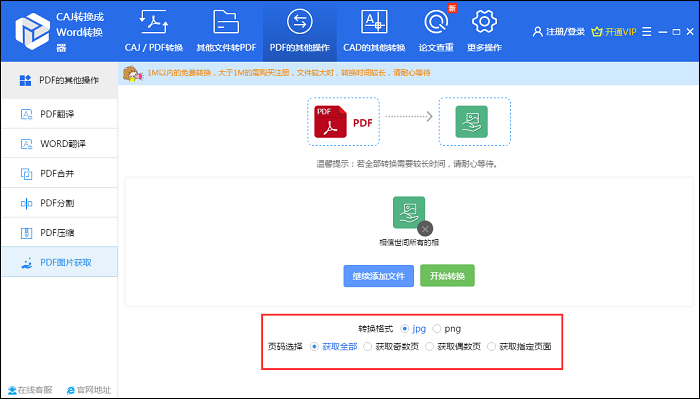Open the 官网地址 link
700x399 pixels.
88,390
